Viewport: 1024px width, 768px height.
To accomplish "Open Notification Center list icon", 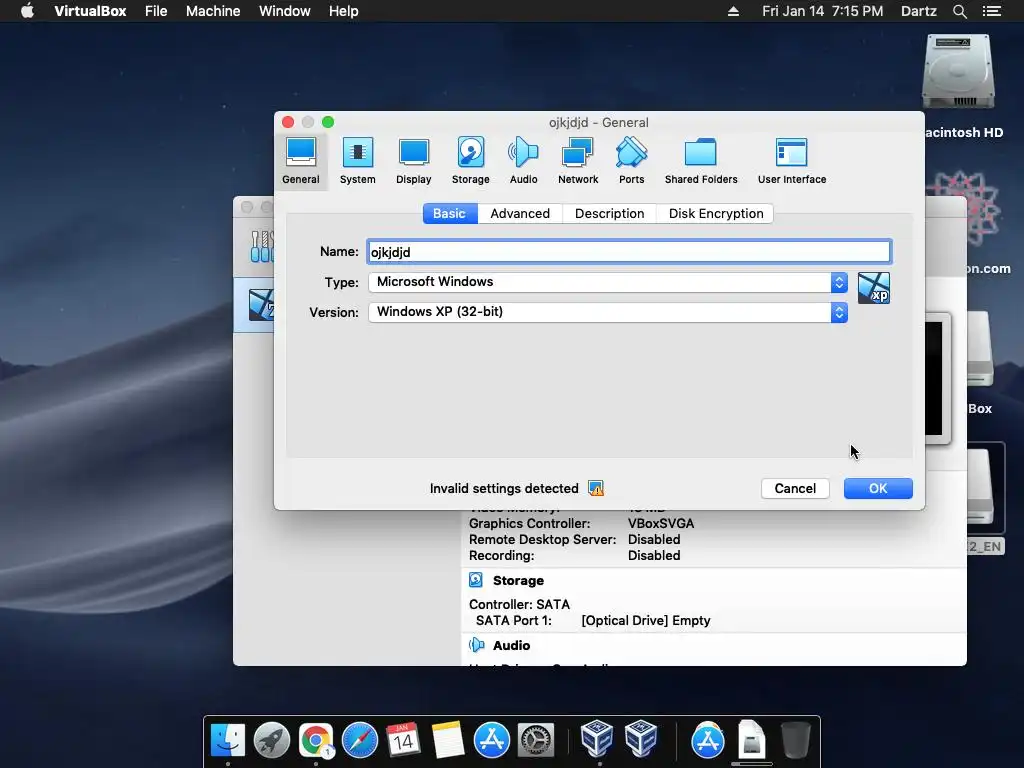I will point(992,11).
